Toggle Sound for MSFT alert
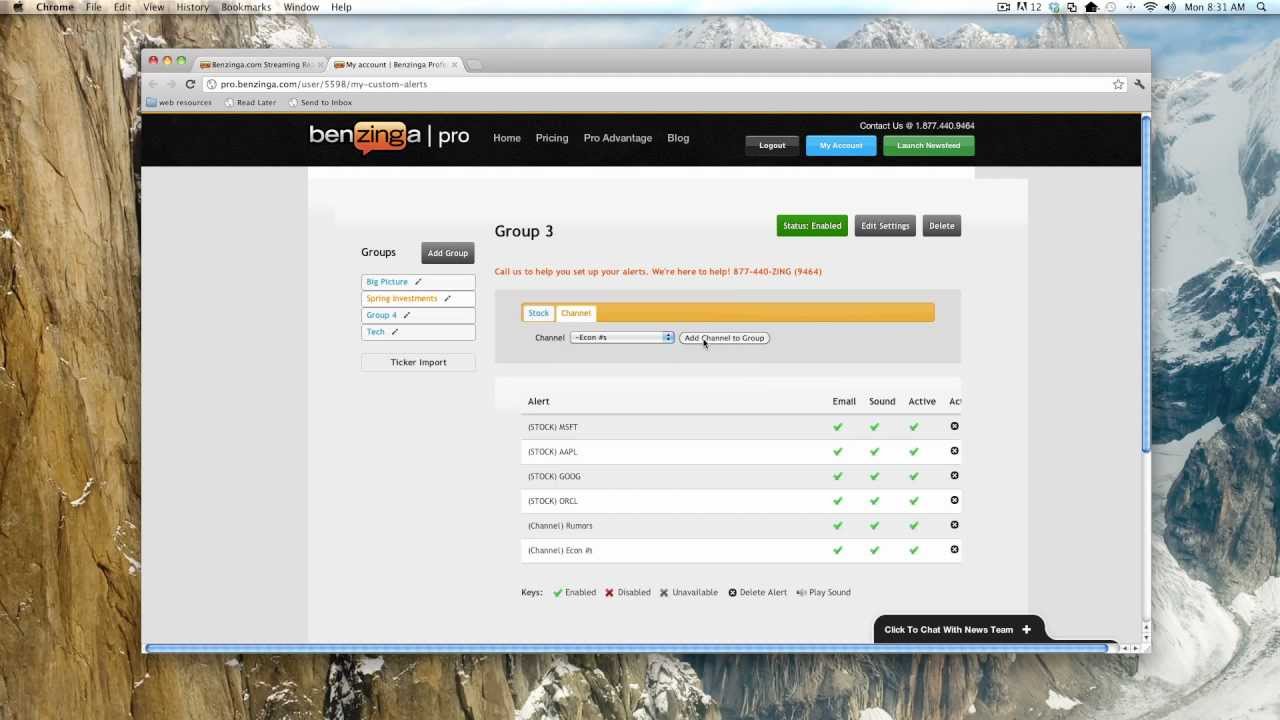This screenshot has width=1280, height=720. pyautogui.click(x=874, y=427)
